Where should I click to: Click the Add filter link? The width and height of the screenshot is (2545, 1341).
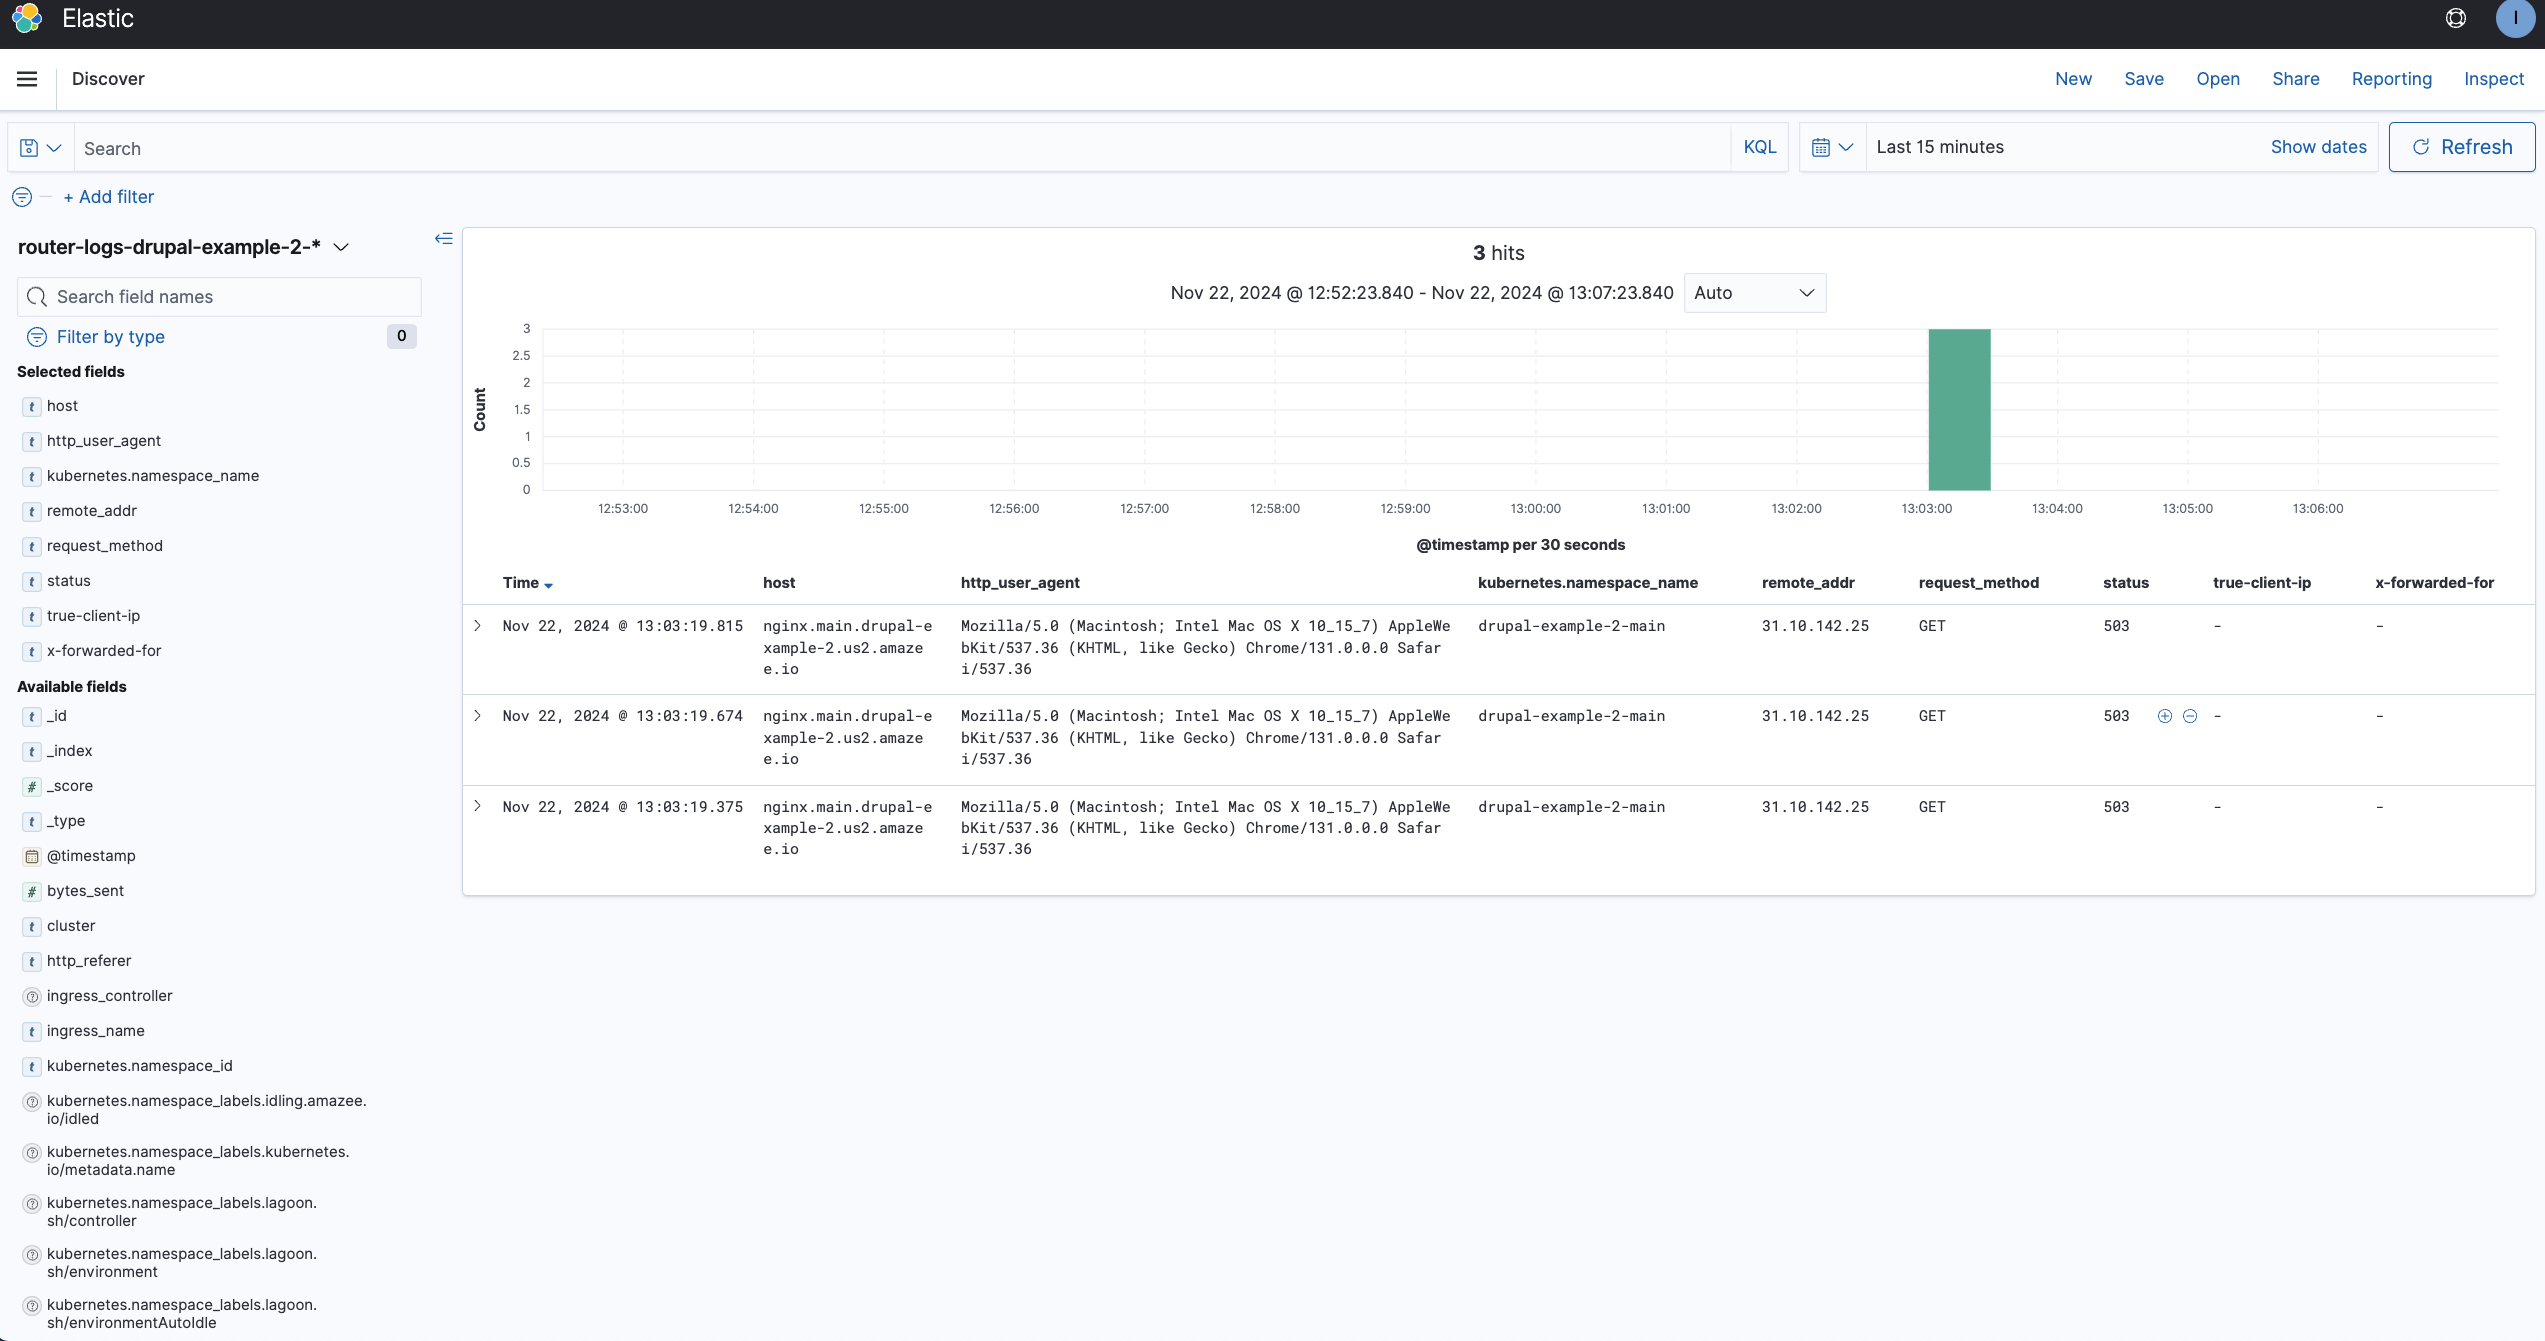pyautogui.click(x=109, y=197)
